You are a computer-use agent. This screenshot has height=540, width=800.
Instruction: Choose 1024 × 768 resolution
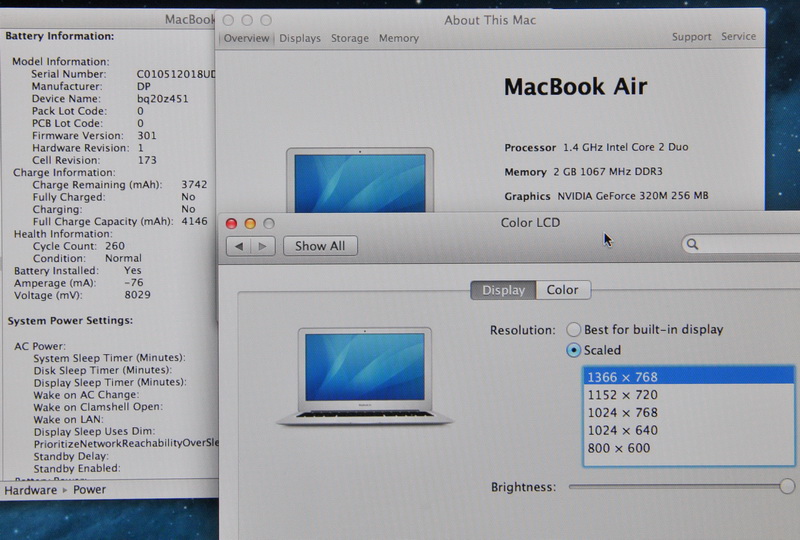[688, 412]
